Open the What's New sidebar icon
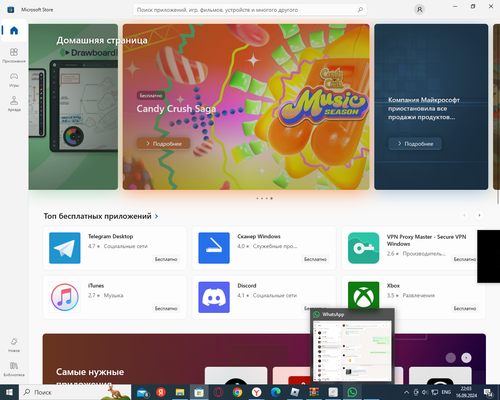500x400 pixels. [14, 345]
